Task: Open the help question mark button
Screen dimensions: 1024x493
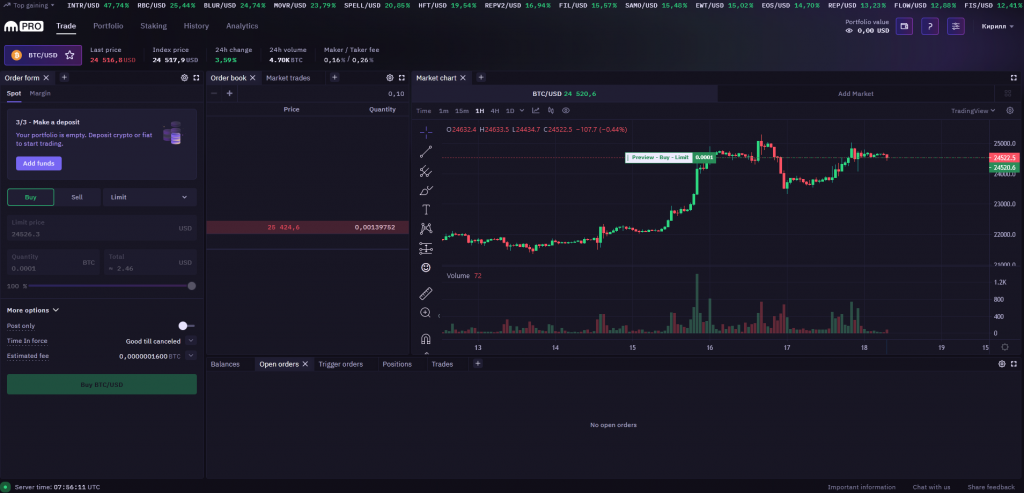Action: pyautogui.click(x=930, y=26)
